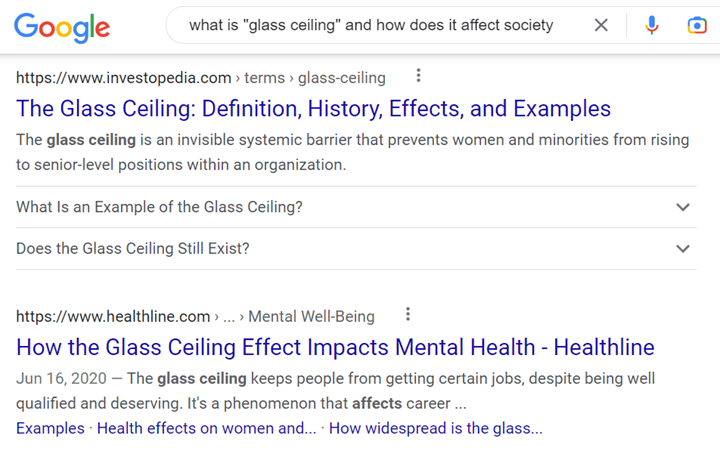Focus the search box with glass ceiling query
Image resolution: width=720 pixels, height=454 pixels.
tap(370, 25)
